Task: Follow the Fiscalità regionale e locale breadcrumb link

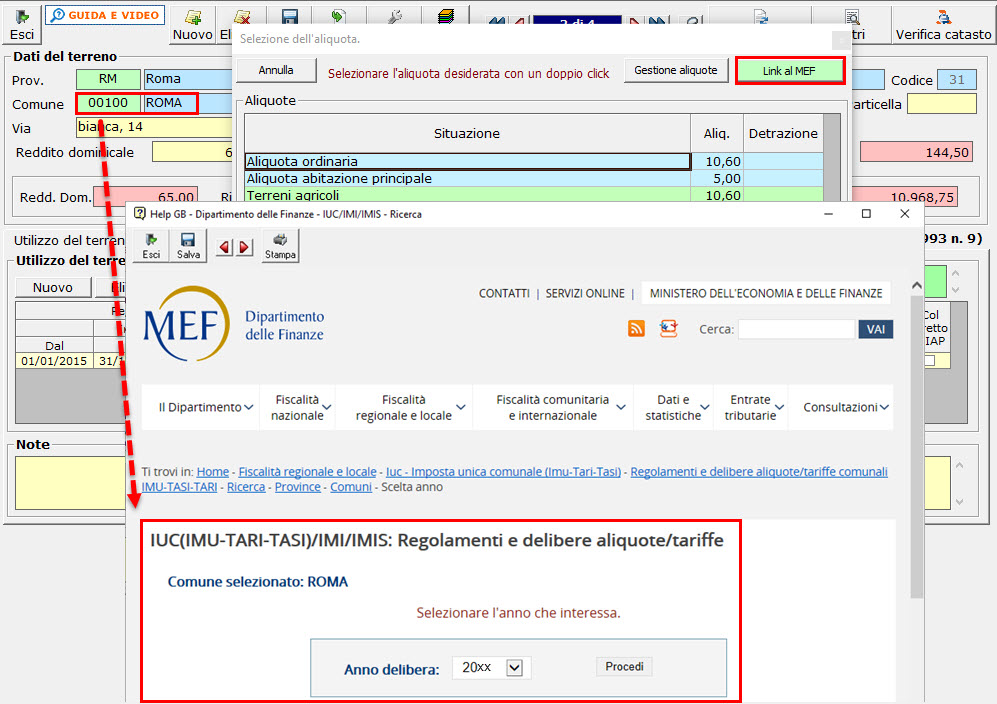Action: [x=307, y=472]
